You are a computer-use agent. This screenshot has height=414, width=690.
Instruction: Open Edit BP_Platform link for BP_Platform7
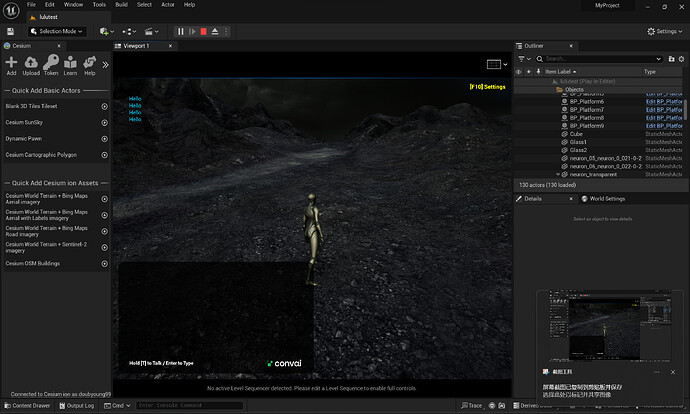coord(664,110)
